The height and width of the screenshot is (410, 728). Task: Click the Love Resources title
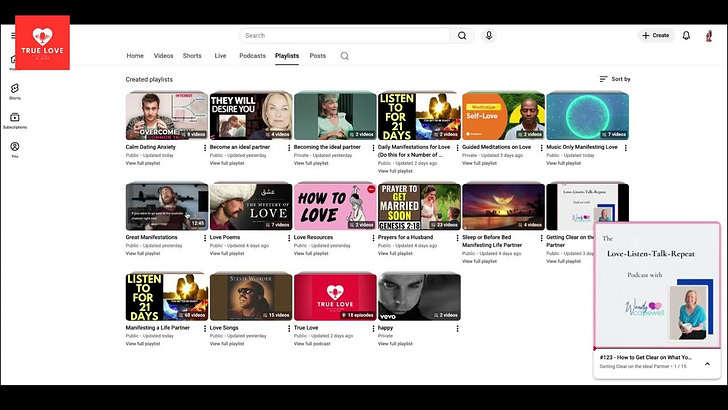[x=313, y=237]
